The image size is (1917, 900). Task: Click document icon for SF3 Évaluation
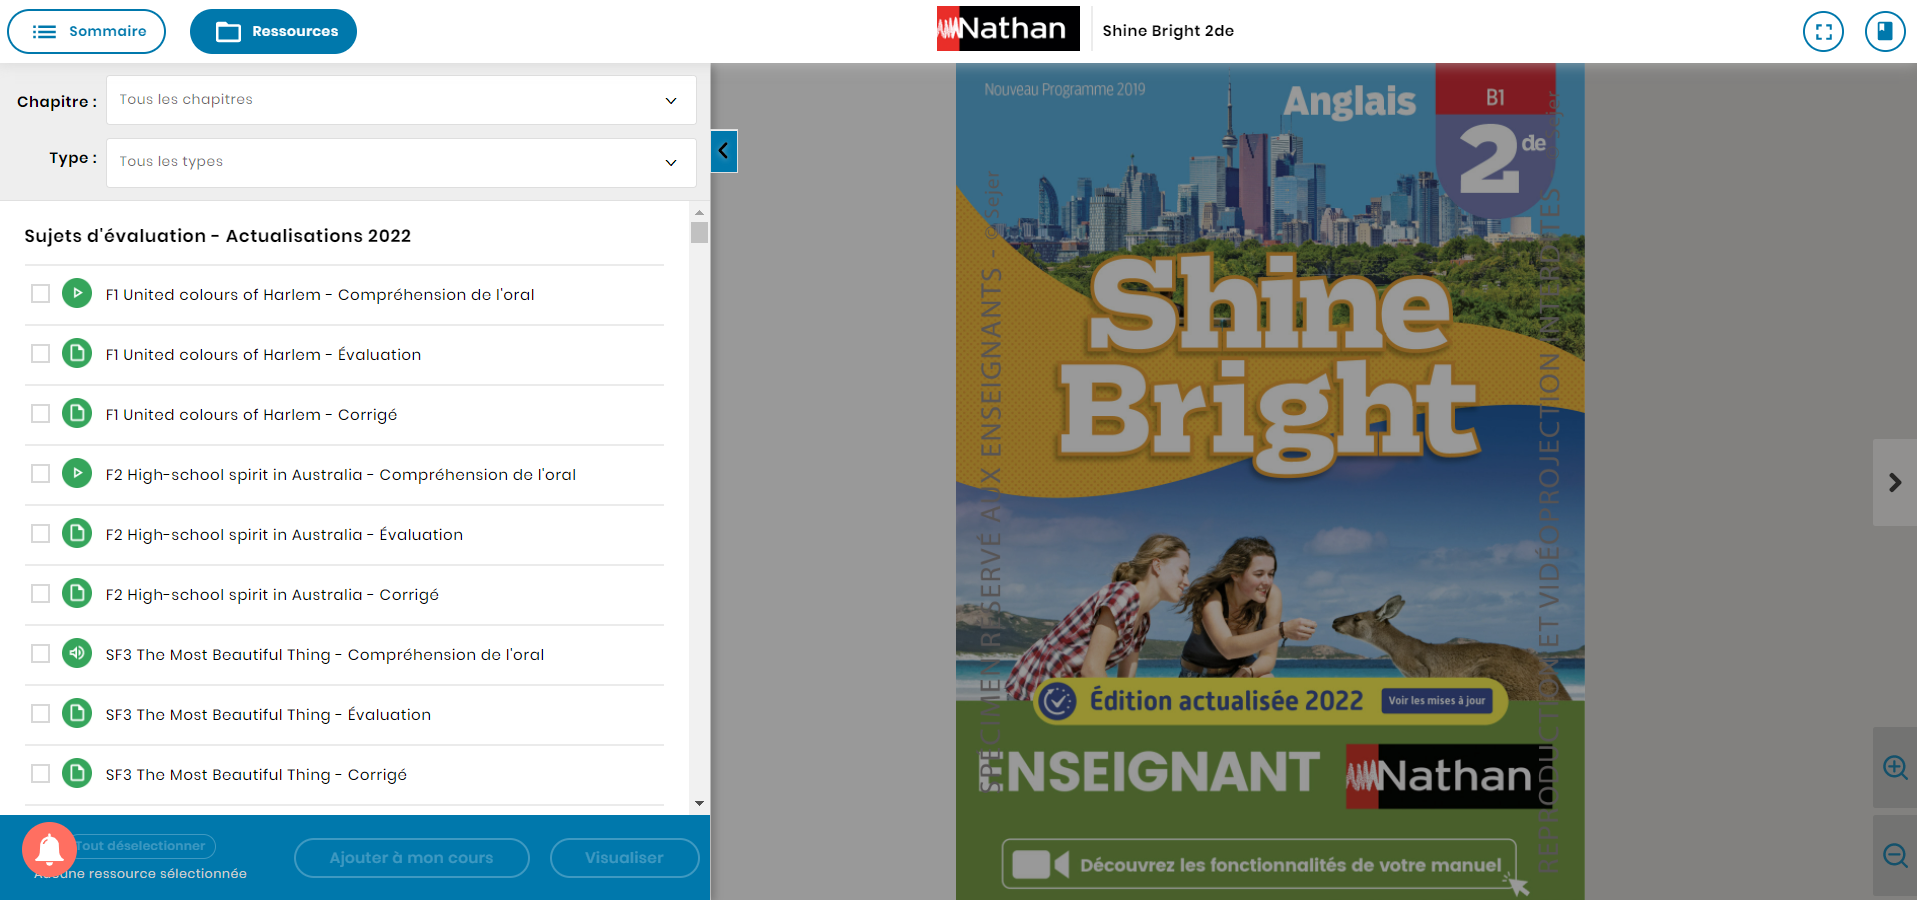77,713
